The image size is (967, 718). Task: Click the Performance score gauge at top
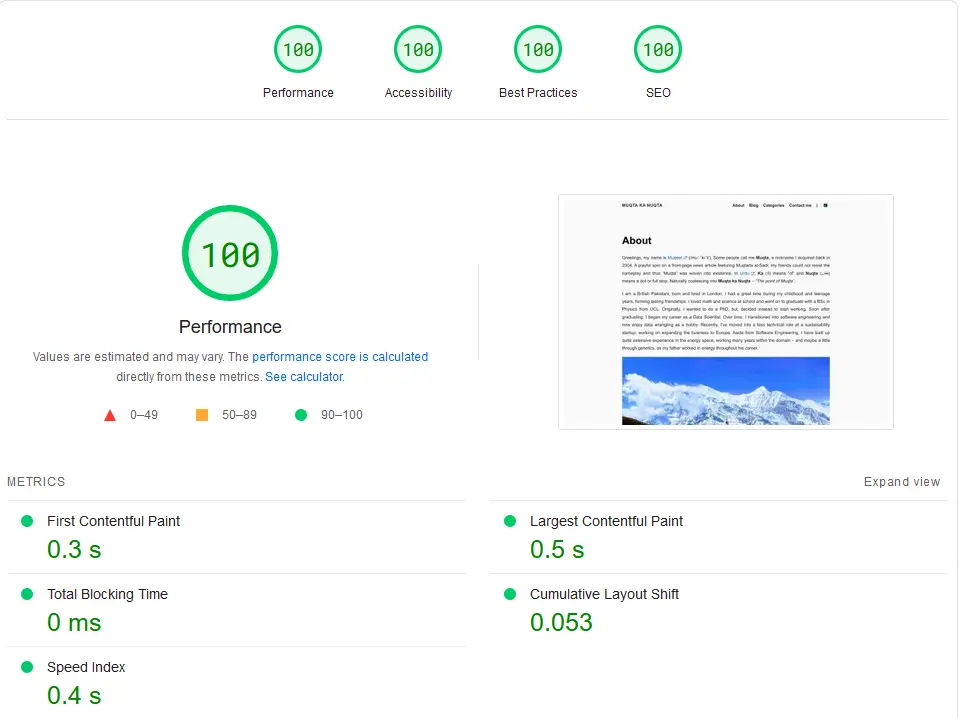(298, 48)
